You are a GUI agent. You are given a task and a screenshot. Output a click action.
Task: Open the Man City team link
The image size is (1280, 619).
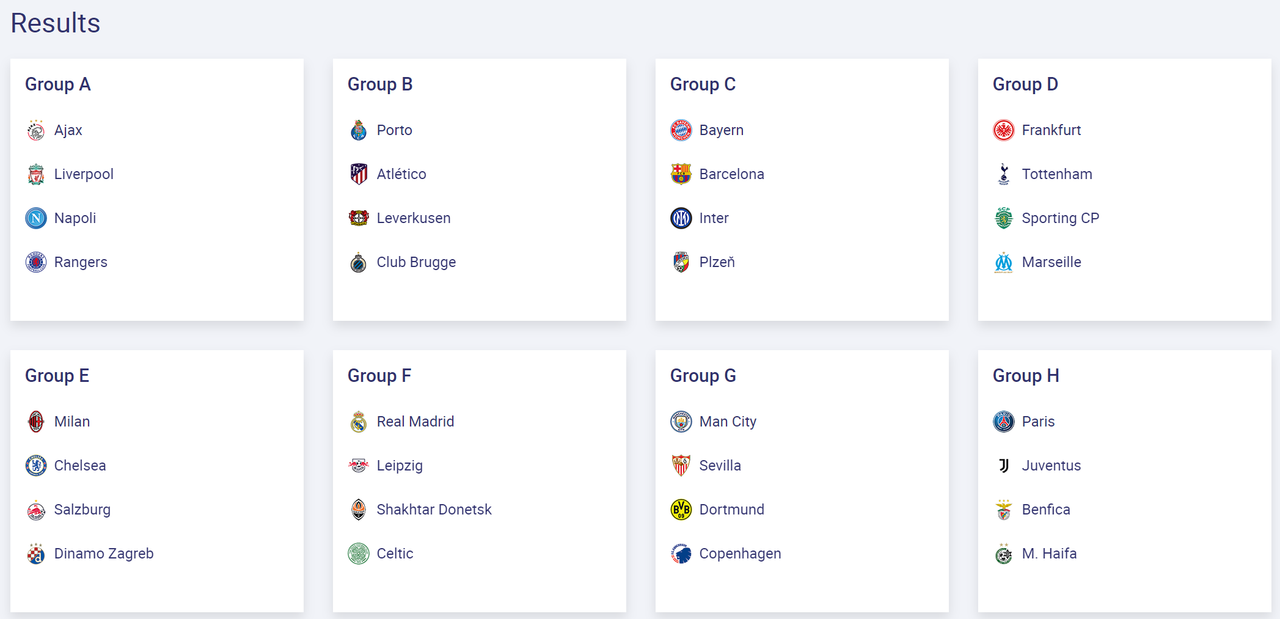click(728, 421)
